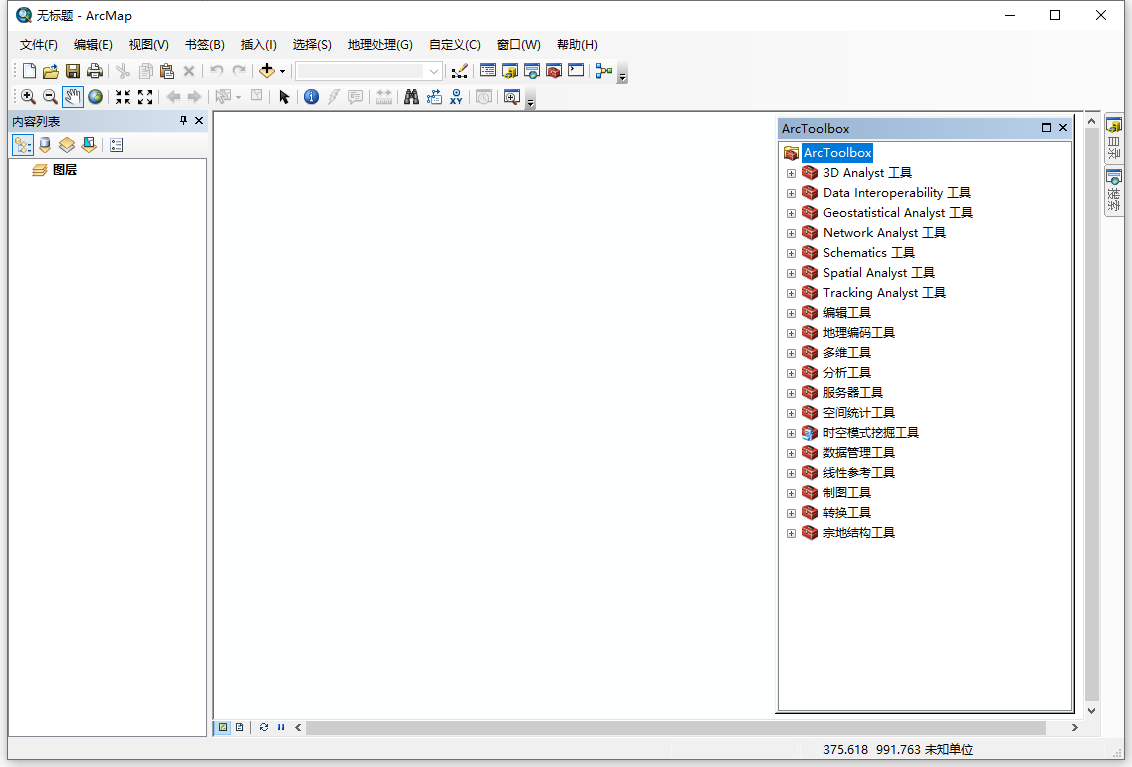The width and height of the screenshot is (1132, 767).
Task: Open the 书签(B) menu
Action: point(204,45)
